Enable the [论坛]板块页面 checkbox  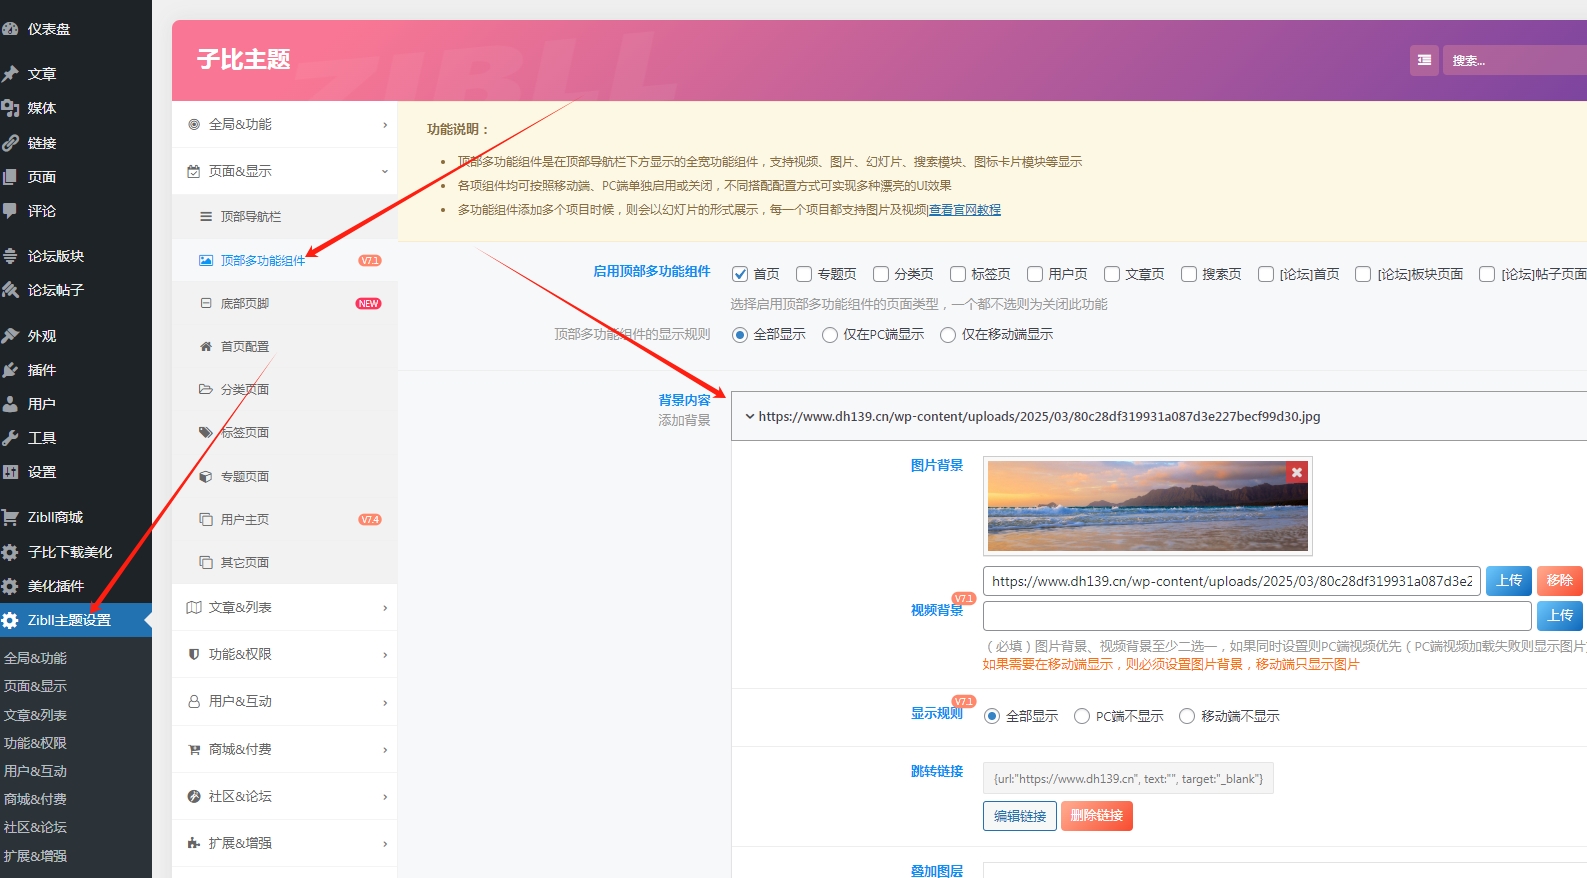1363,274
